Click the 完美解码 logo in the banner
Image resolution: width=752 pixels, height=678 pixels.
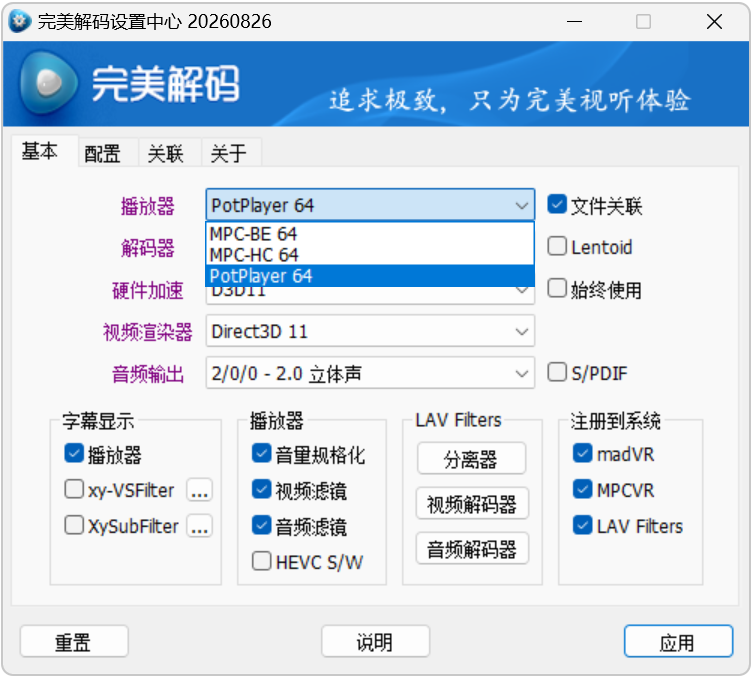point(129,84)
